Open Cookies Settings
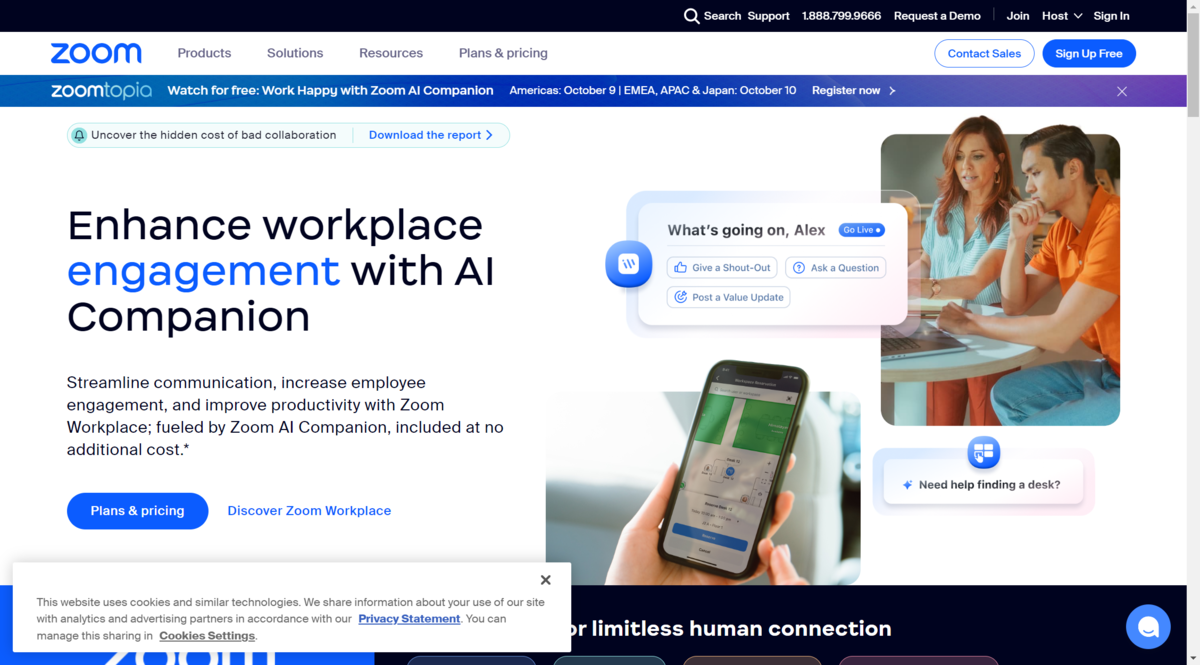1200x665 pixels. pos(207,636)
